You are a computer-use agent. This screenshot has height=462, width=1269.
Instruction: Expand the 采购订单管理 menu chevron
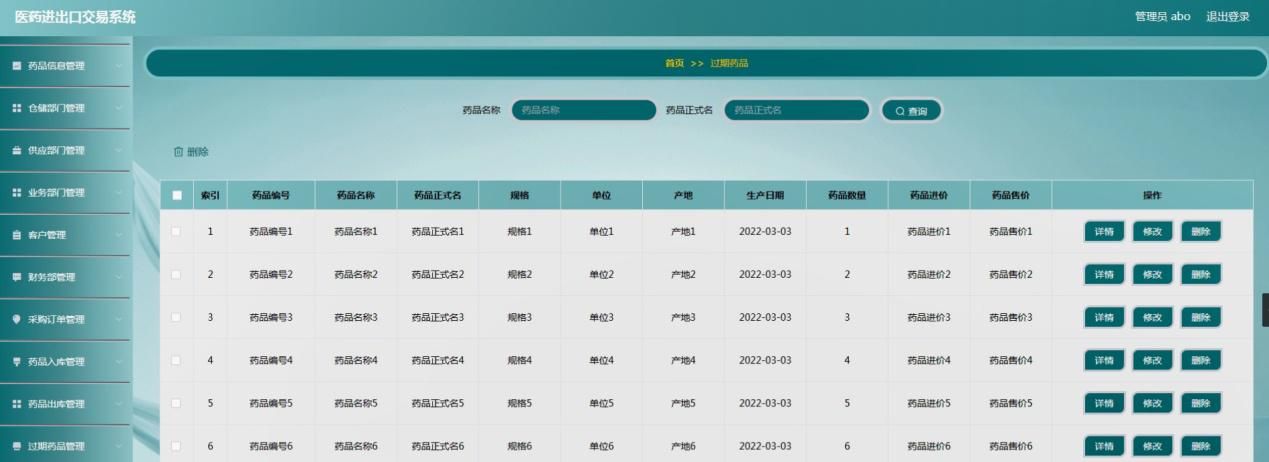(118, 320)
